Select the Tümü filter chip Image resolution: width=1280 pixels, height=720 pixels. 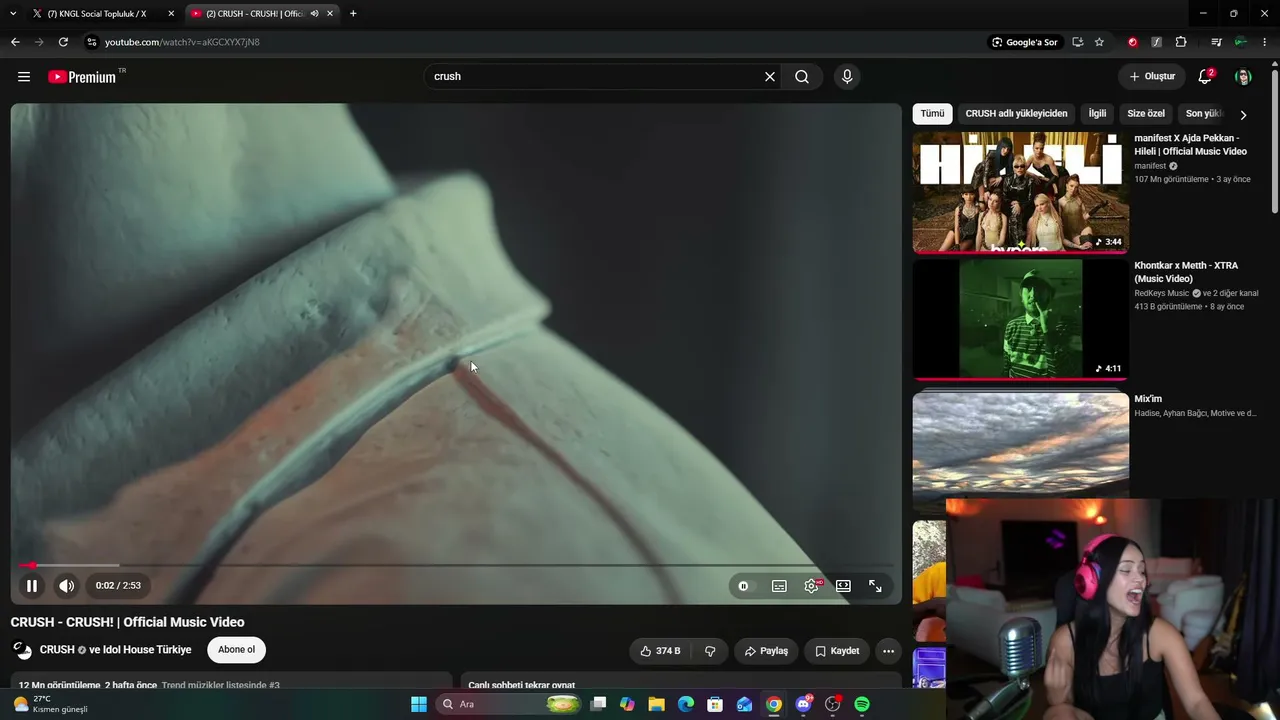coord(932,114)
